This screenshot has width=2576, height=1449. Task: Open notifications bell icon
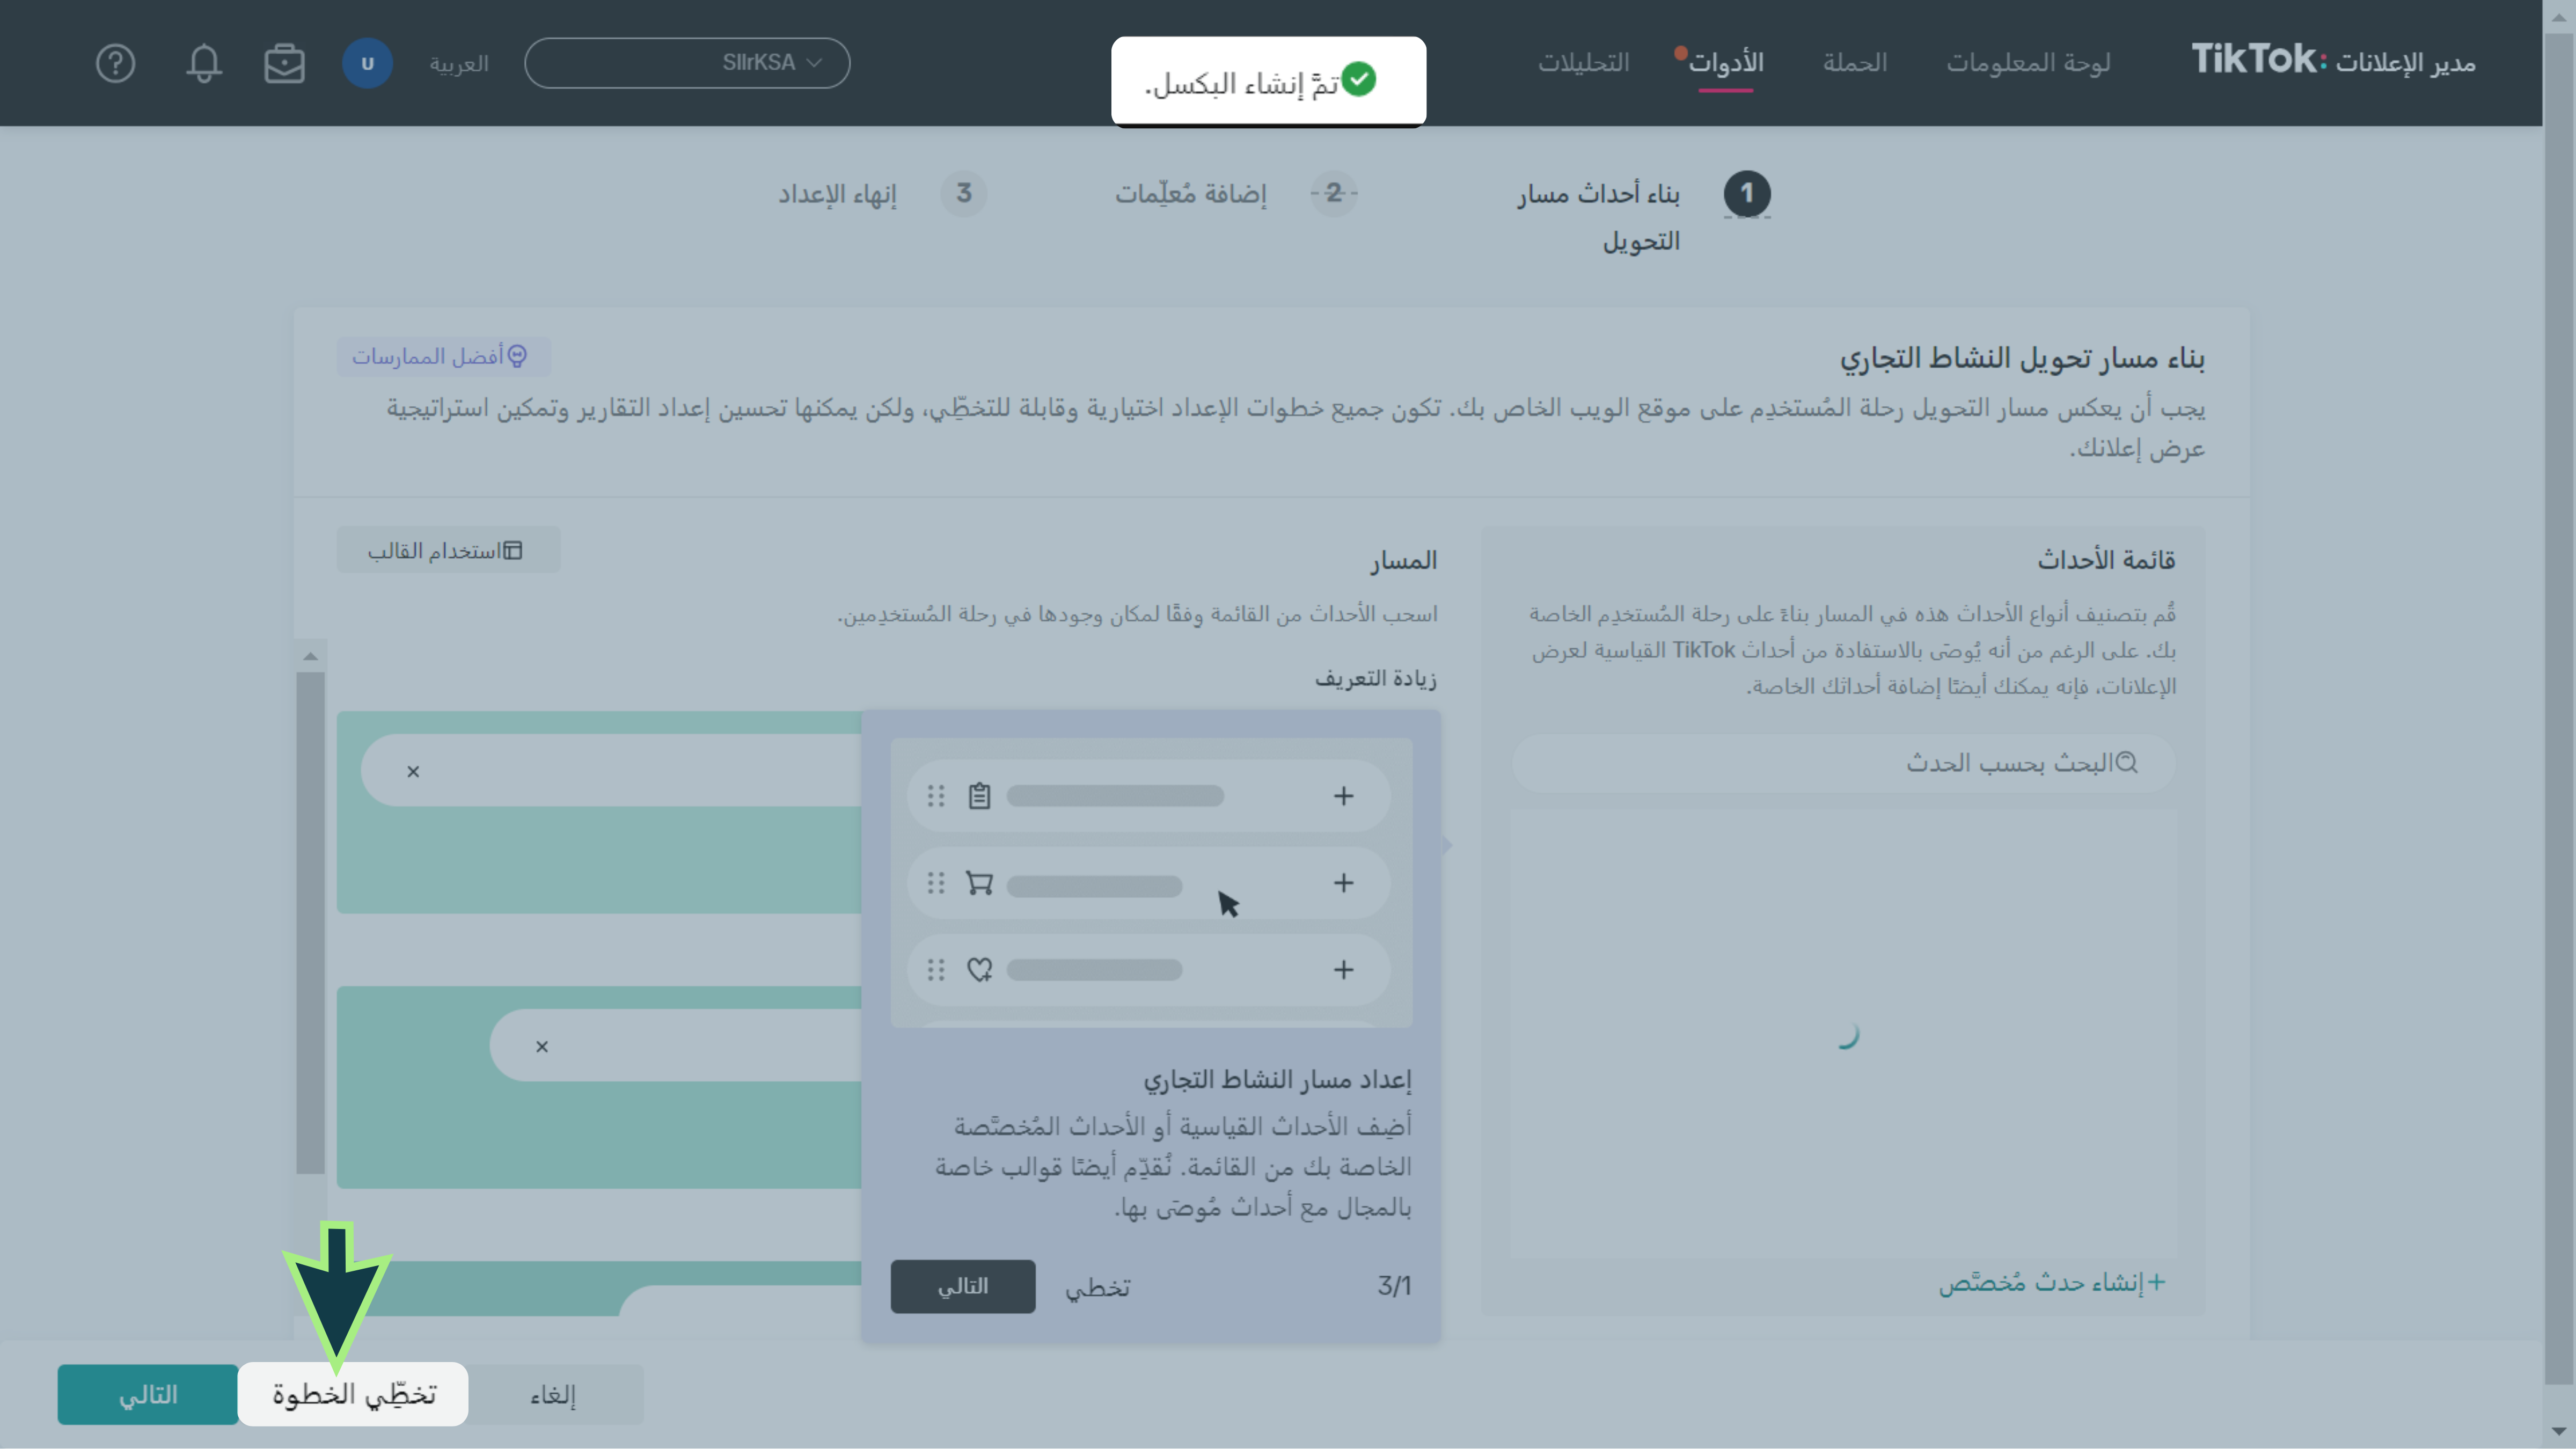(x=203, y=63)
